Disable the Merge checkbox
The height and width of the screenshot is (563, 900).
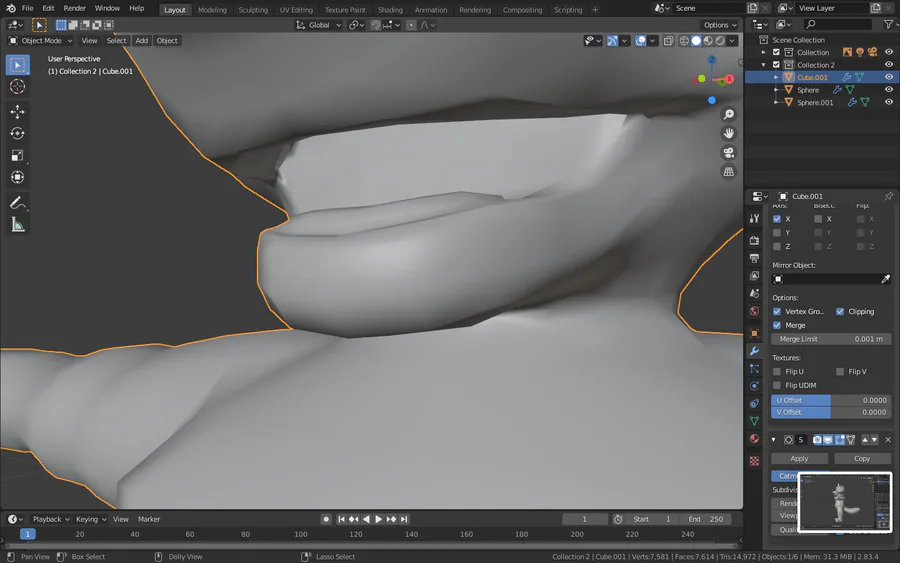tap(777, 325)
